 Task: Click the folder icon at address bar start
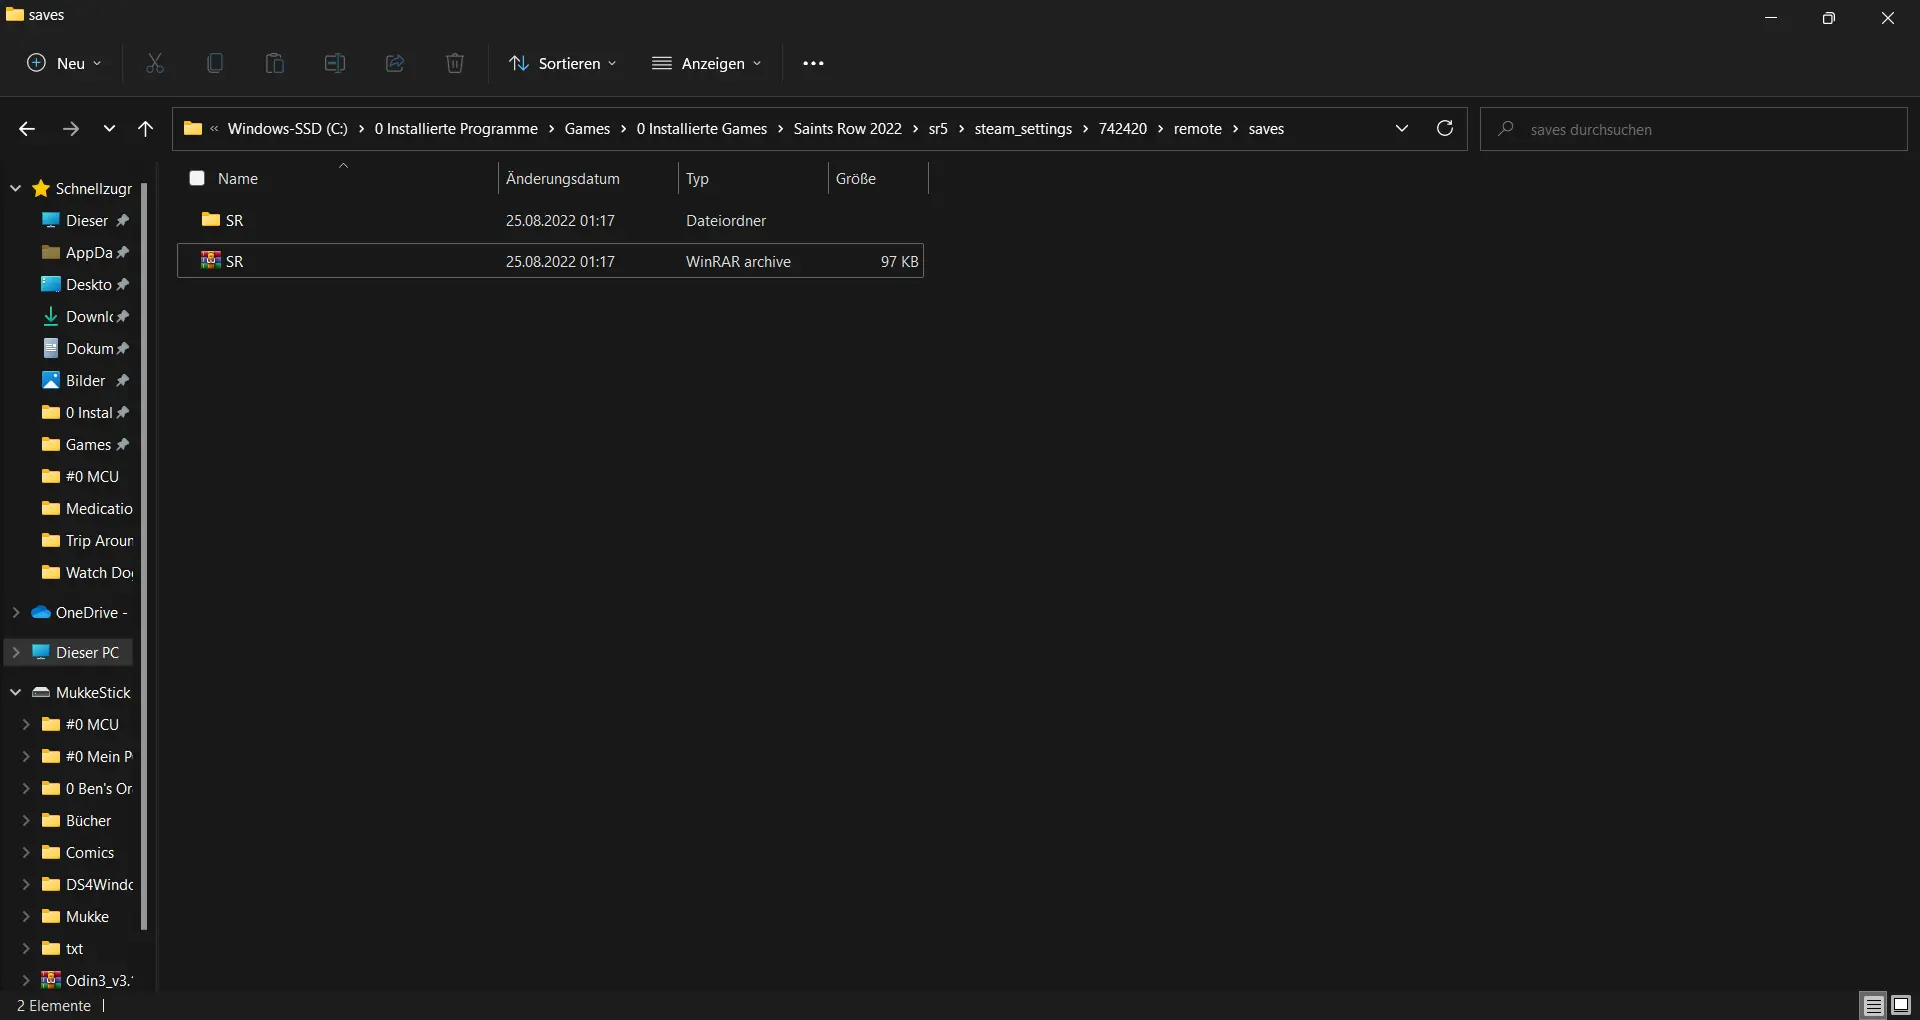193,128
